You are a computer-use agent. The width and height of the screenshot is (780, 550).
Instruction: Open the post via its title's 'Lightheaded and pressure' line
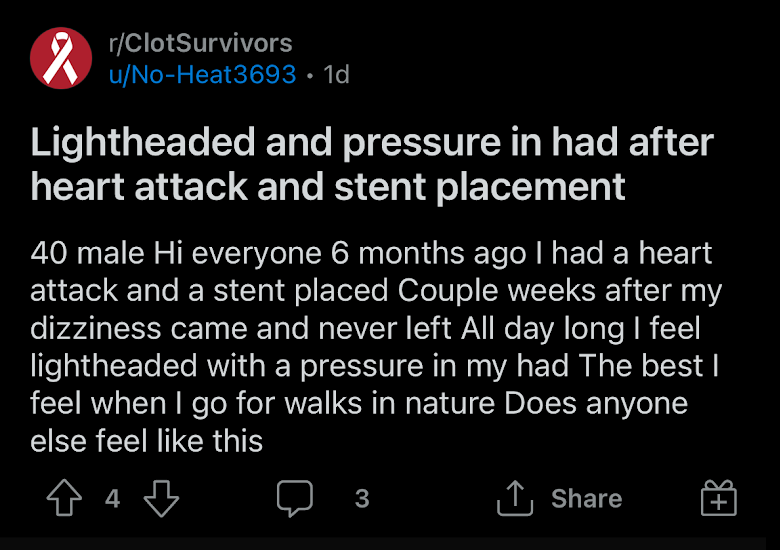click(x=372, y=142)
